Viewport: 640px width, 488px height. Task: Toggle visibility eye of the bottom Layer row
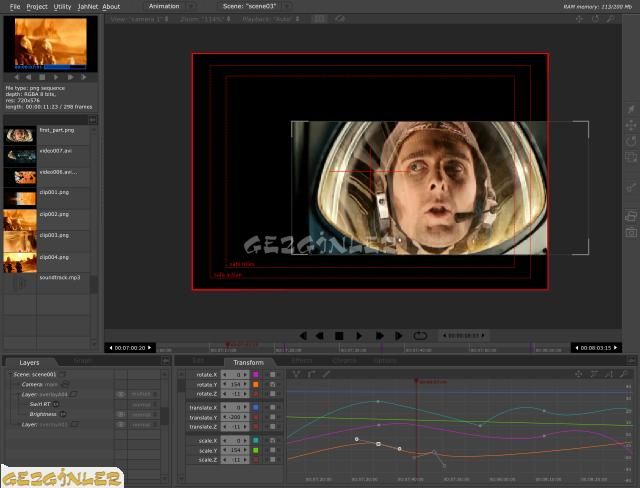[121, 424]
